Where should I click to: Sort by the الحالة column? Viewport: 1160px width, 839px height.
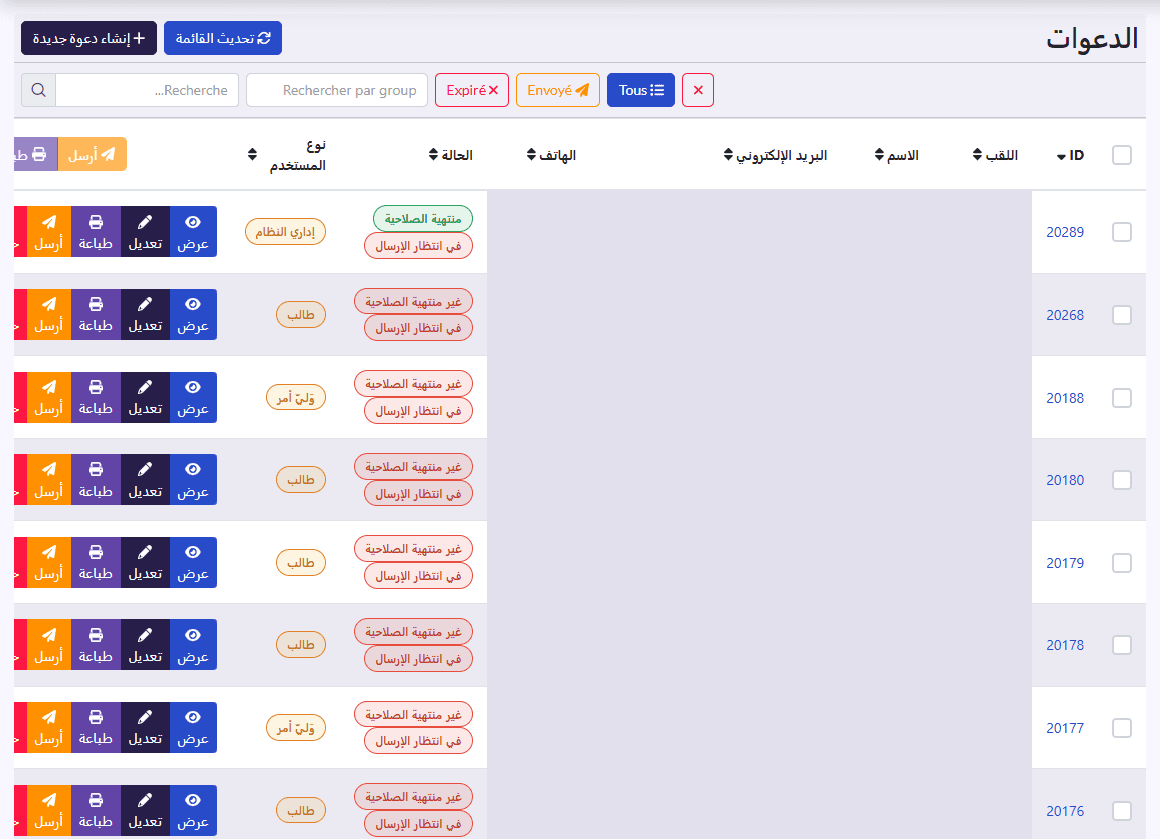[x=451, y=155]
